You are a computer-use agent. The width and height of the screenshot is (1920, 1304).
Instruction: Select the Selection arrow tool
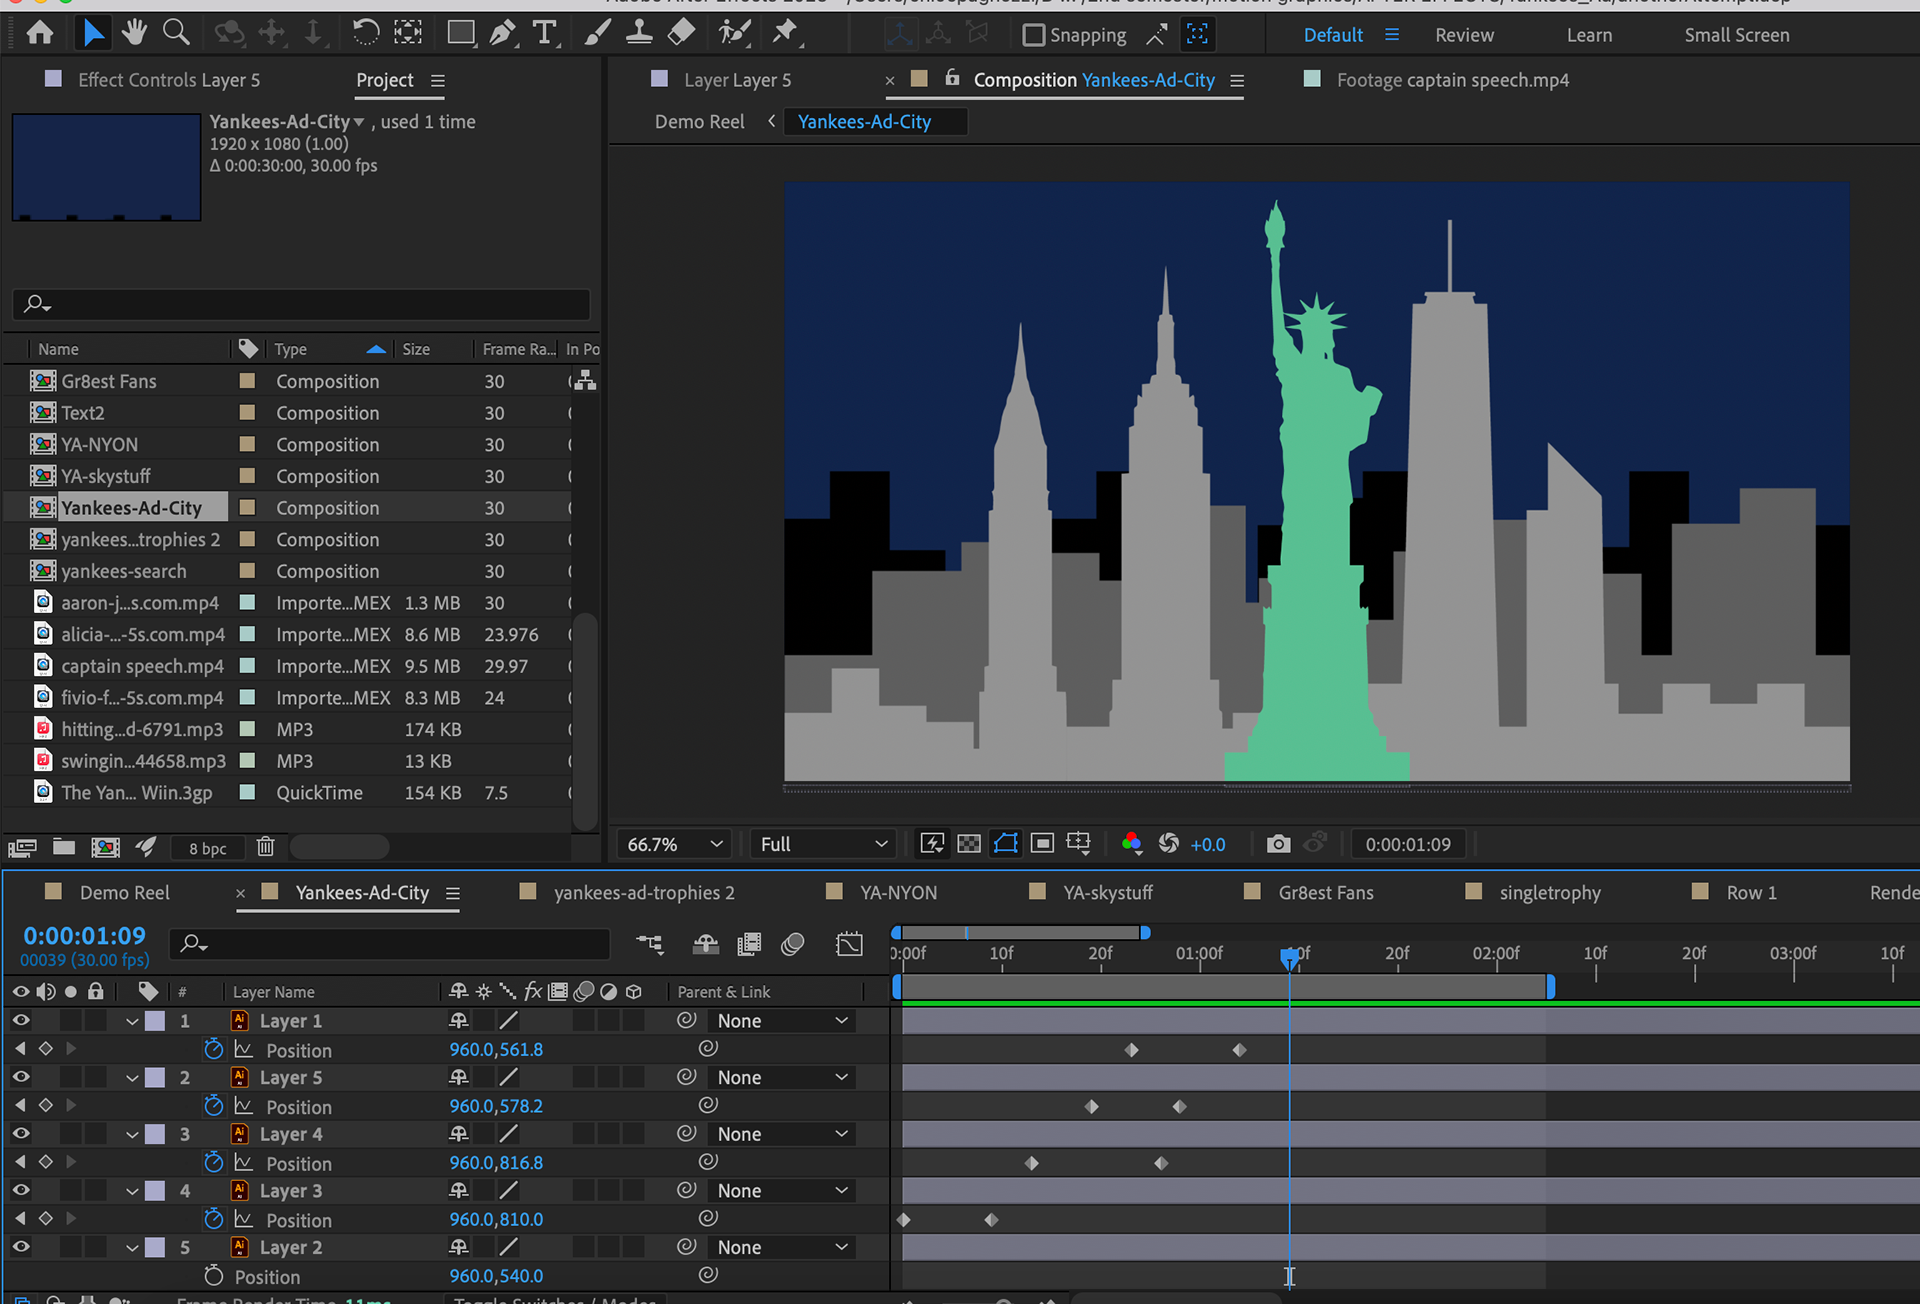92,33
